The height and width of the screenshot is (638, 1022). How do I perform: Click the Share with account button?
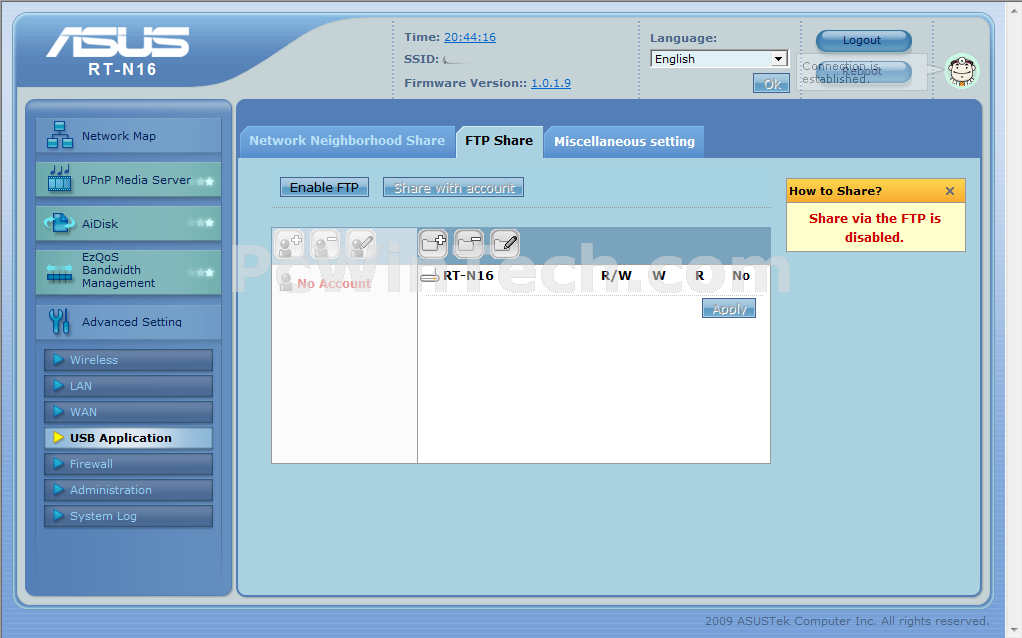coord(454,188)
